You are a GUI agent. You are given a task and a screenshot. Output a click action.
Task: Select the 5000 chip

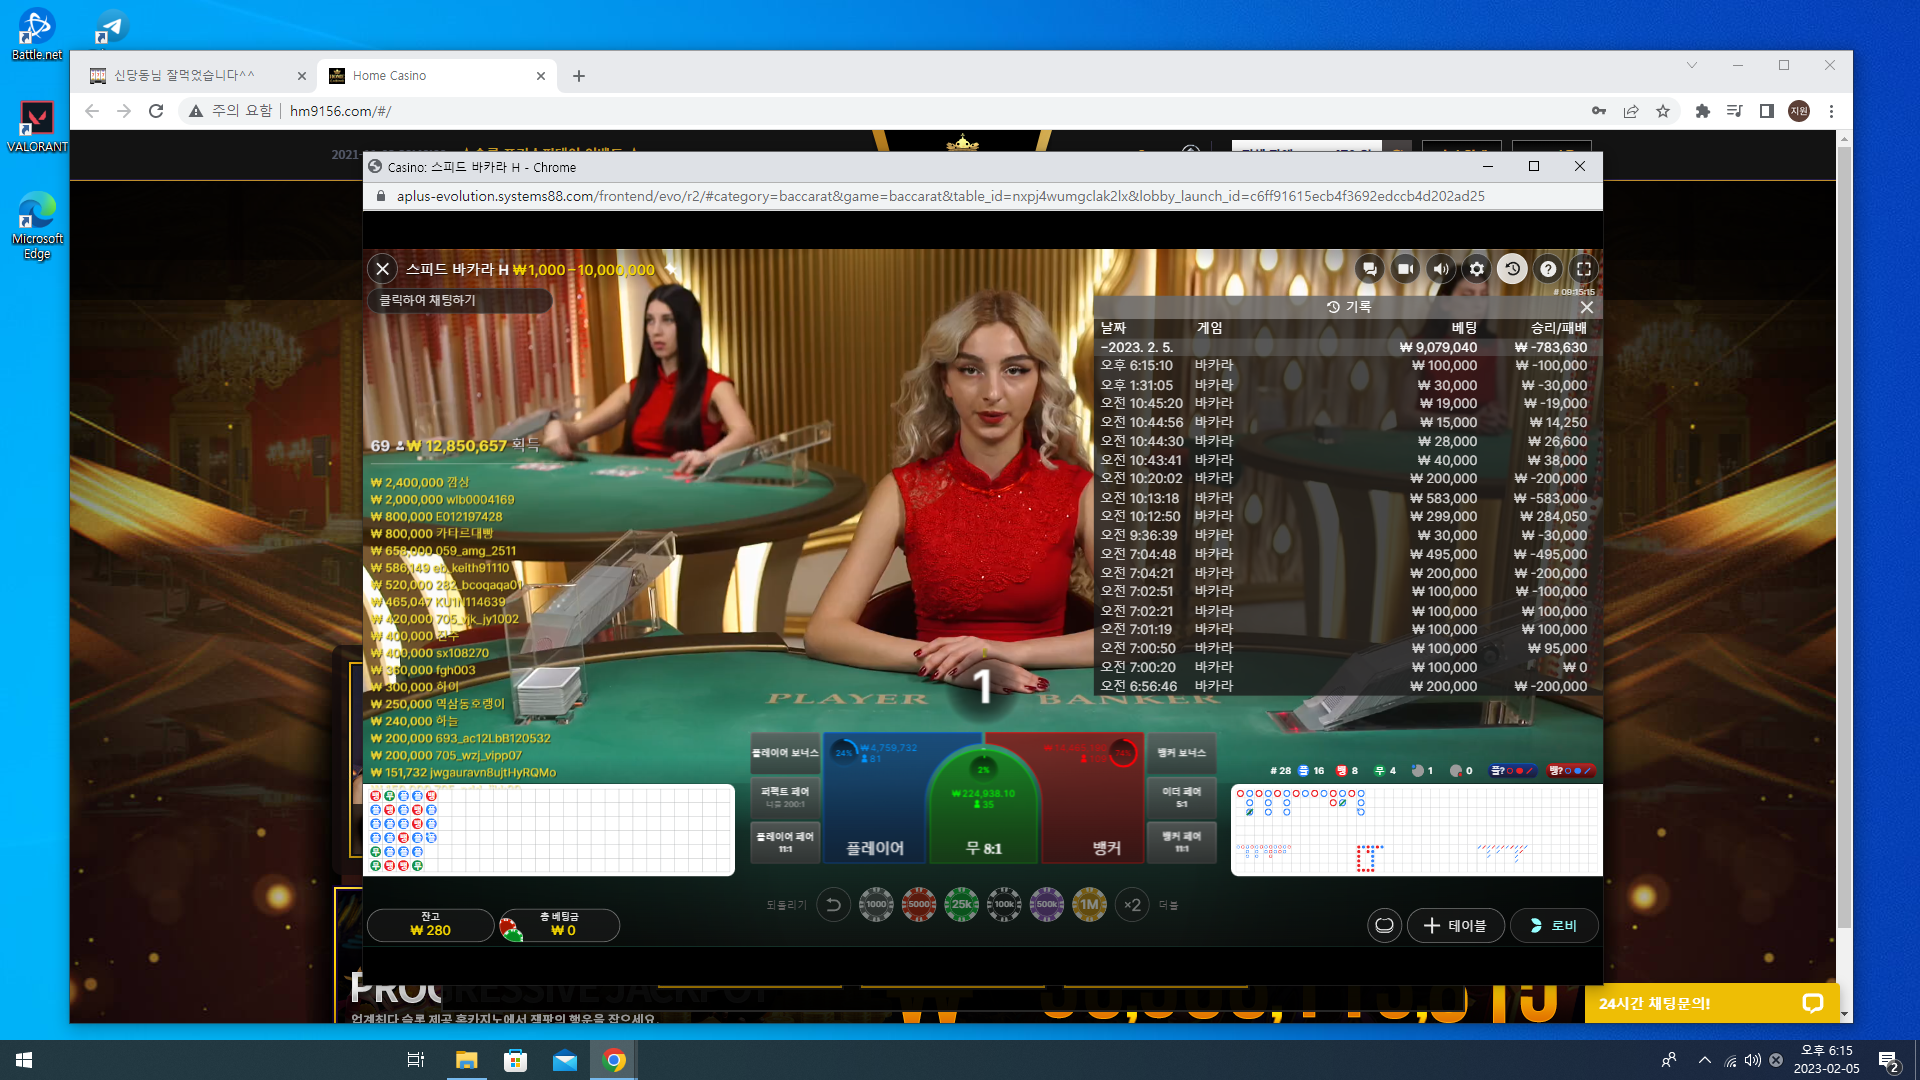(x=919, y=904)
